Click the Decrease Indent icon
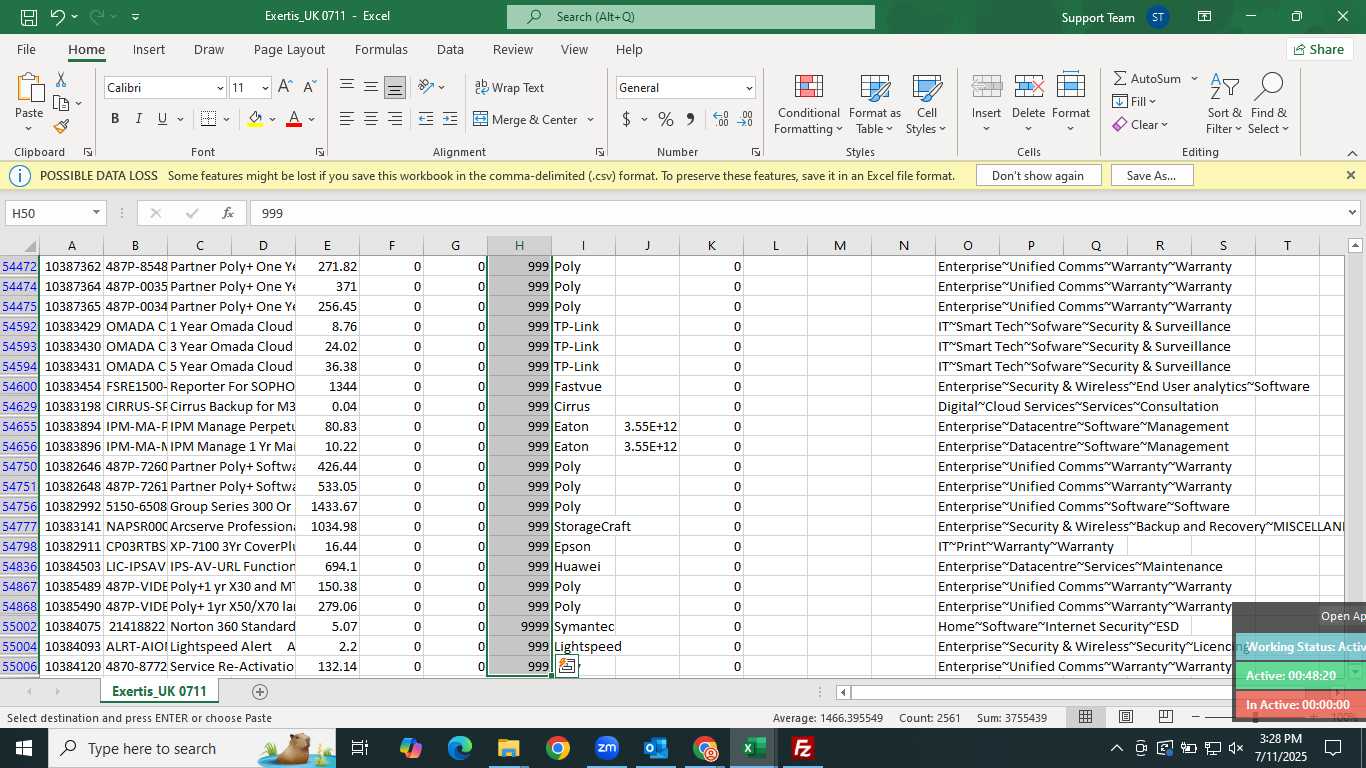This screenshot has width=1366, height=768. click(426, 119)
